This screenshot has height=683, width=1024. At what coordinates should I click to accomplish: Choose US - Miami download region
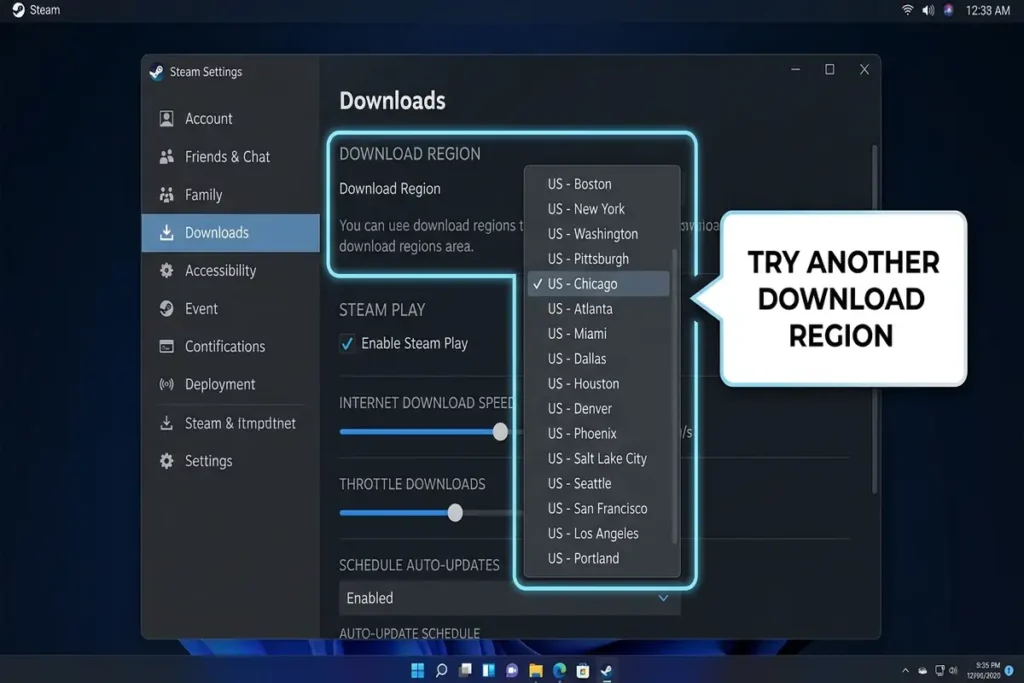pyautogui.click(x=598, y=334)
